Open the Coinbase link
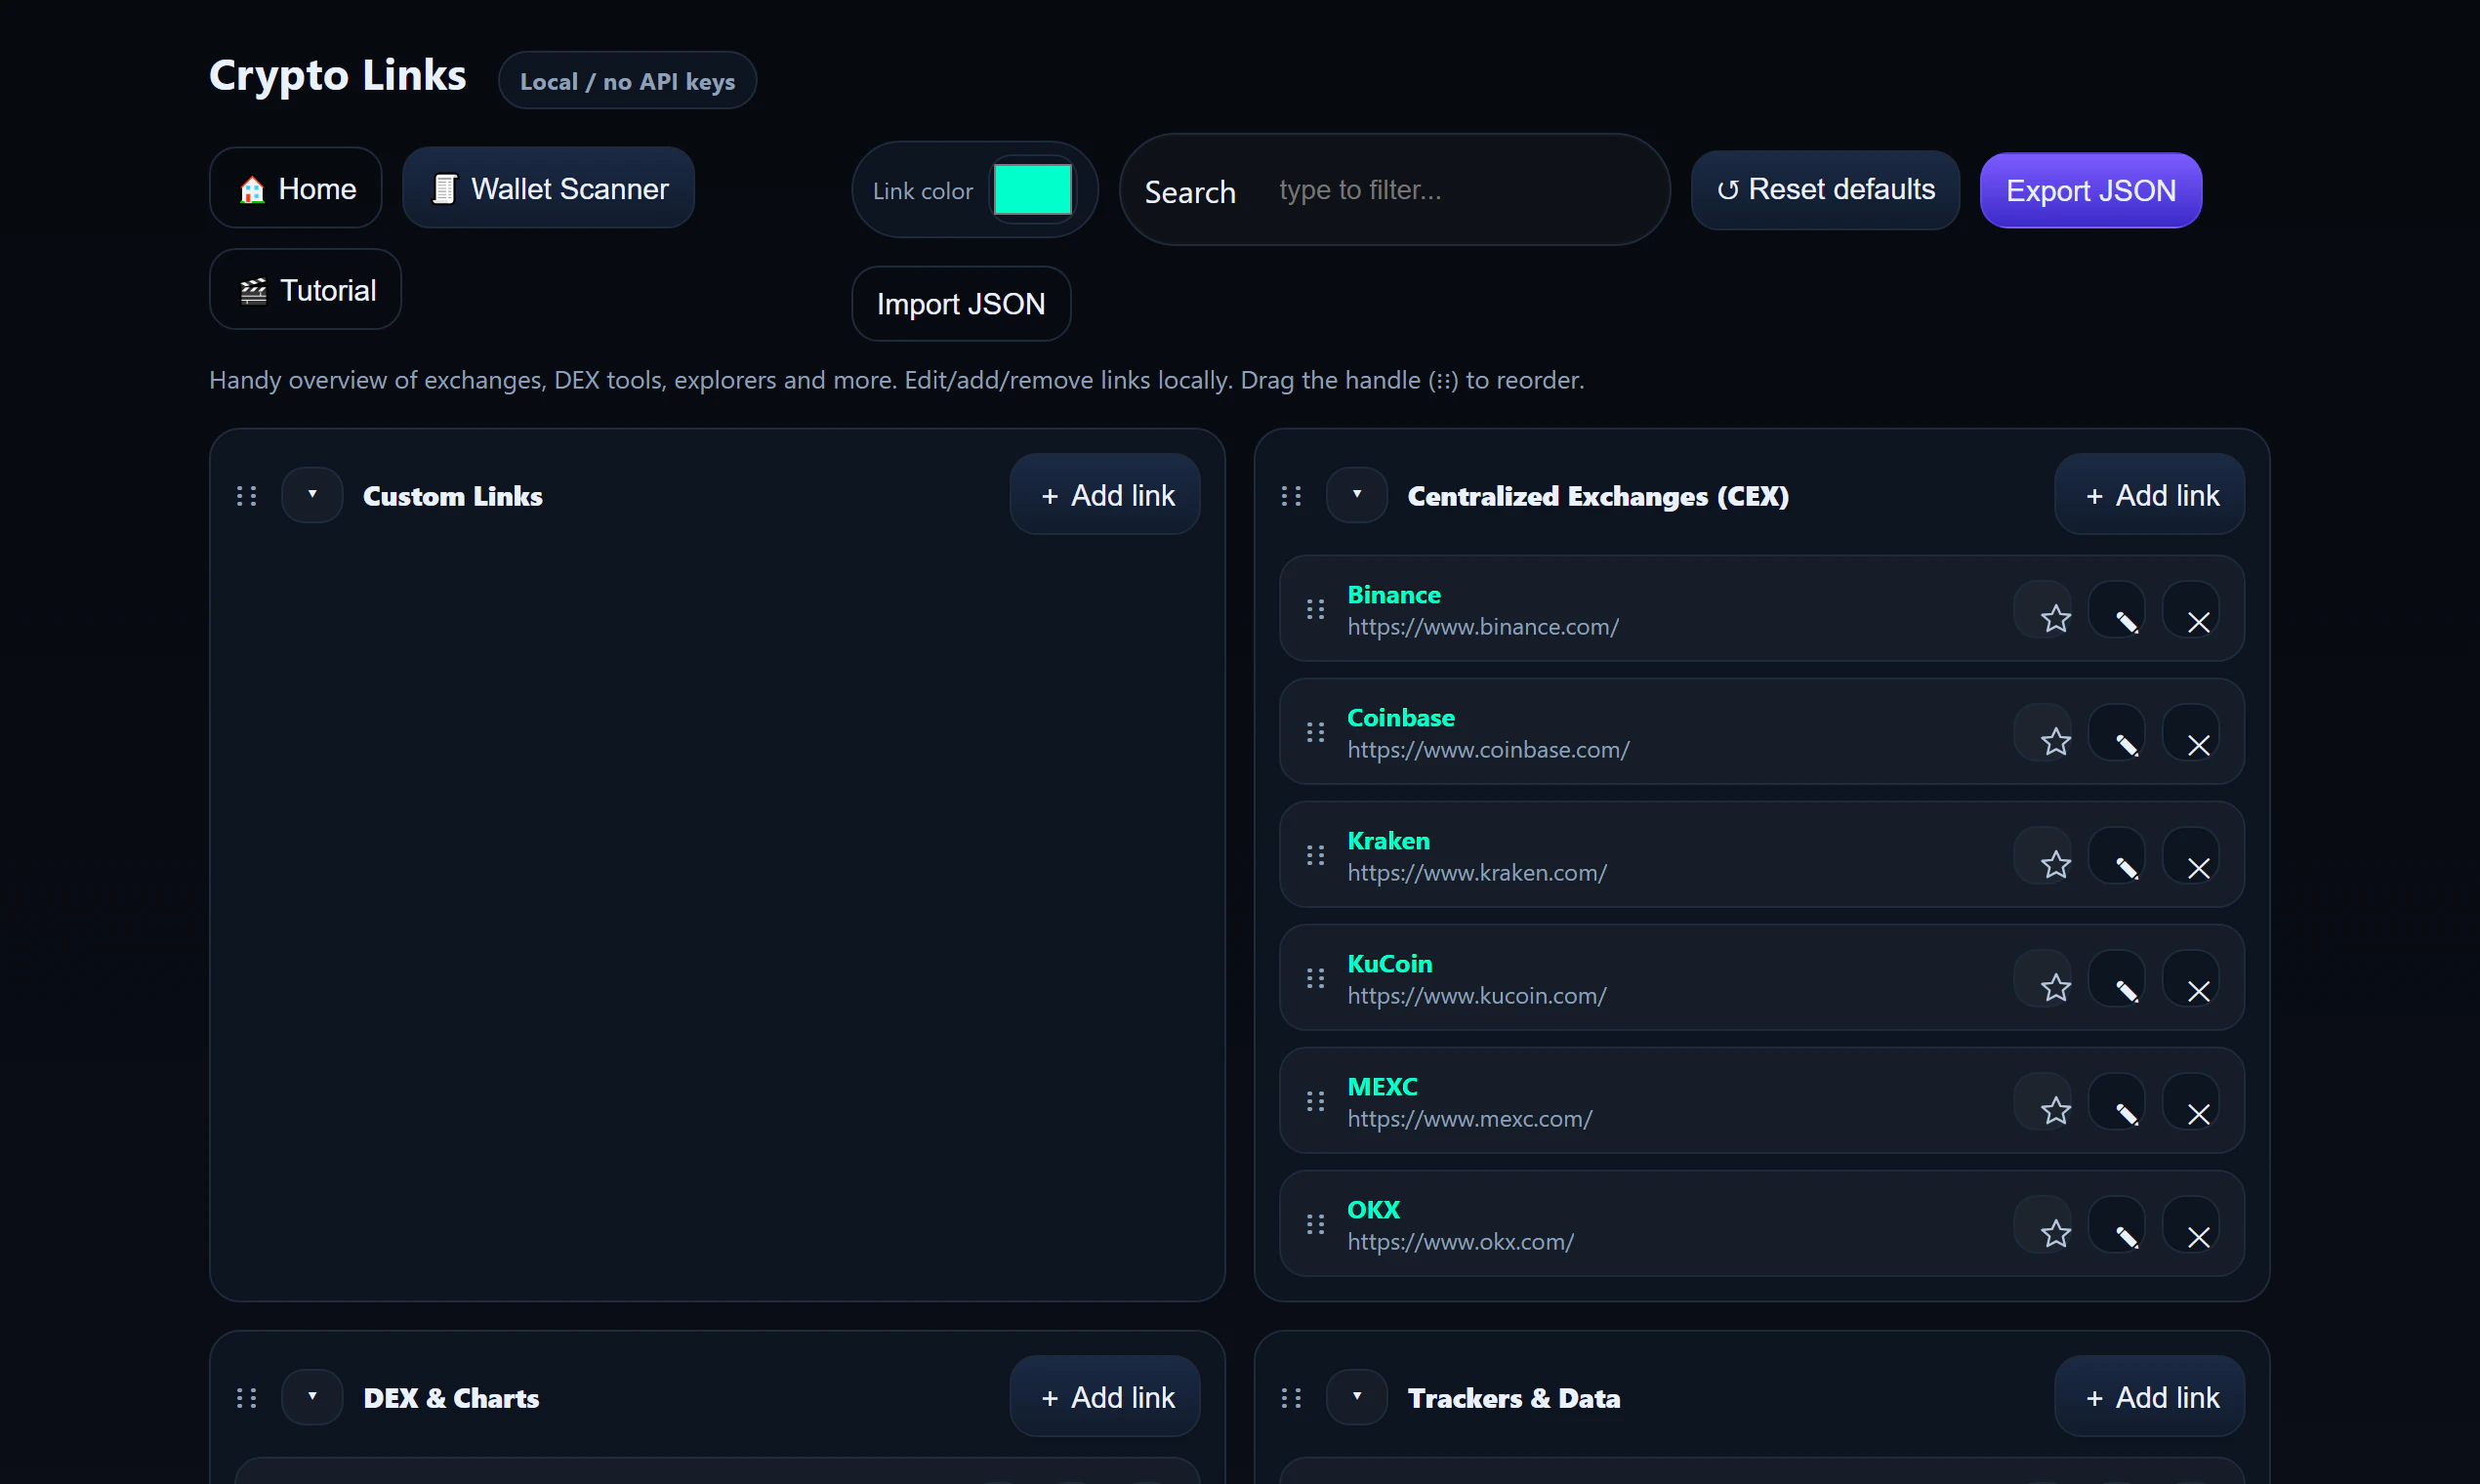This screenshot has width=2480, height=1484. coord(1401,718)
